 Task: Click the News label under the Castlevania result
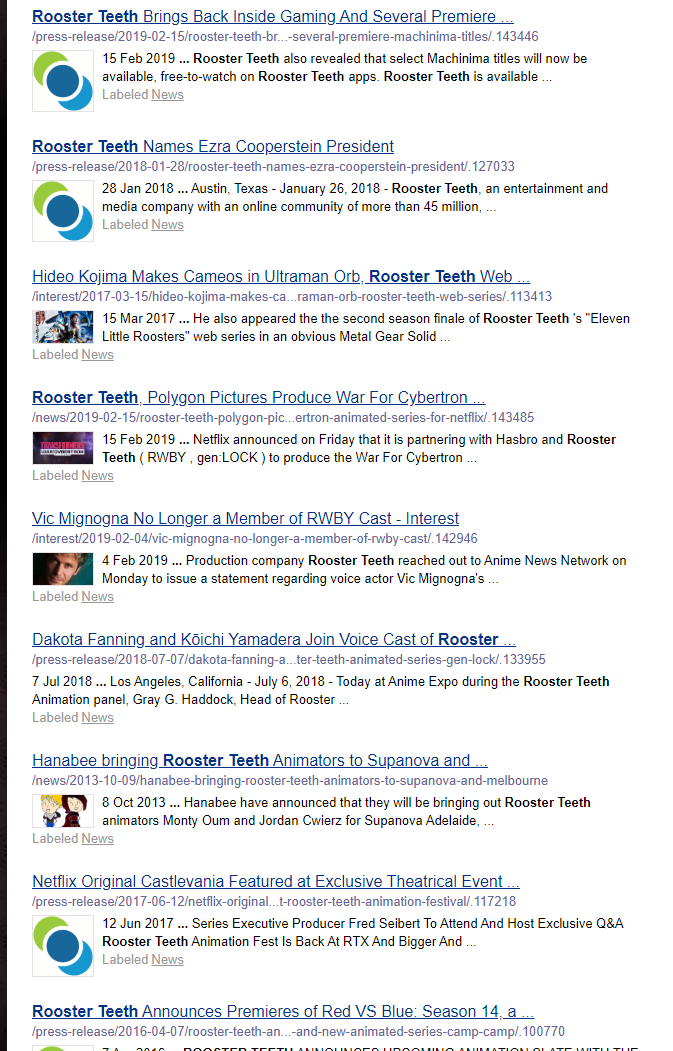point(167,959)
